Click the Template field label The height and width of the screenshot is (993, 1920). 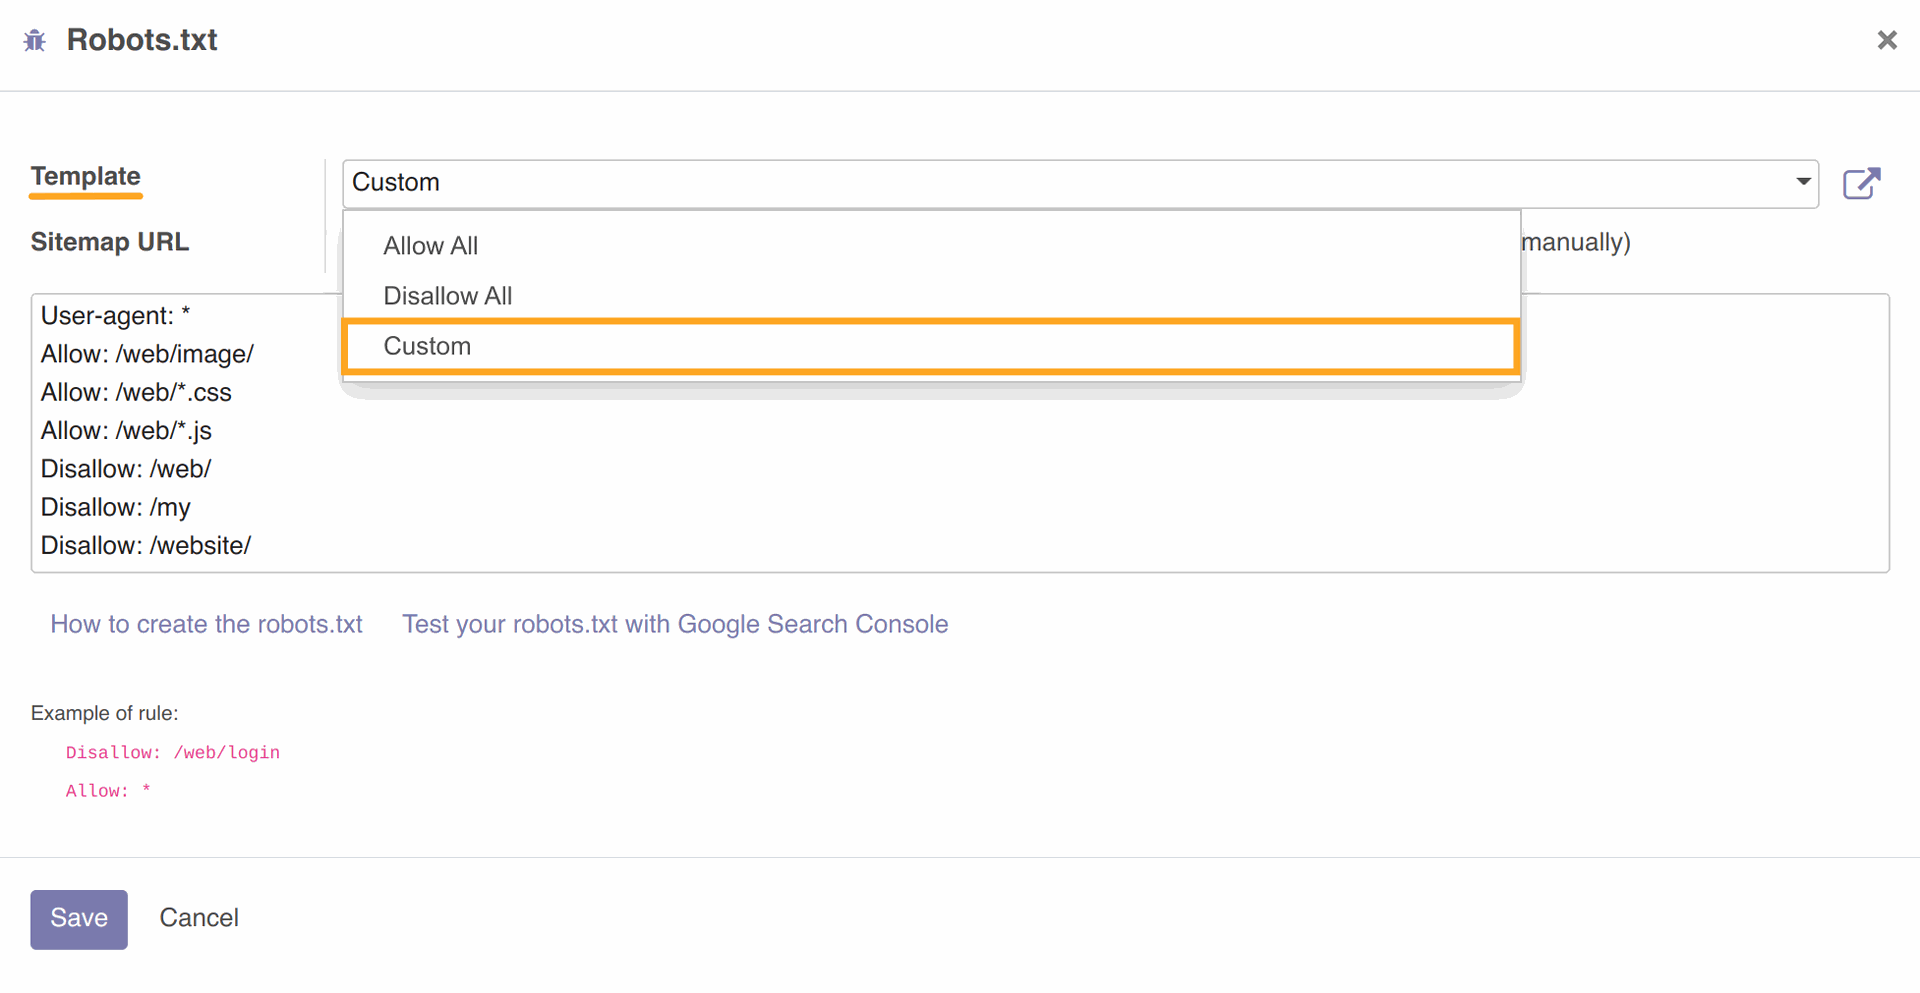[x=85, y=177]
